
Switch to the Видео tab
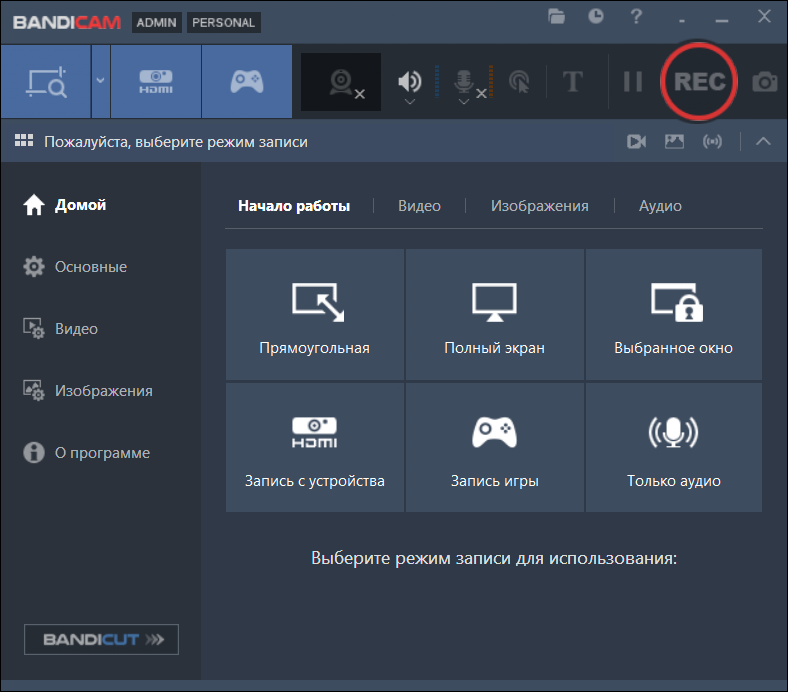(419, 206)
